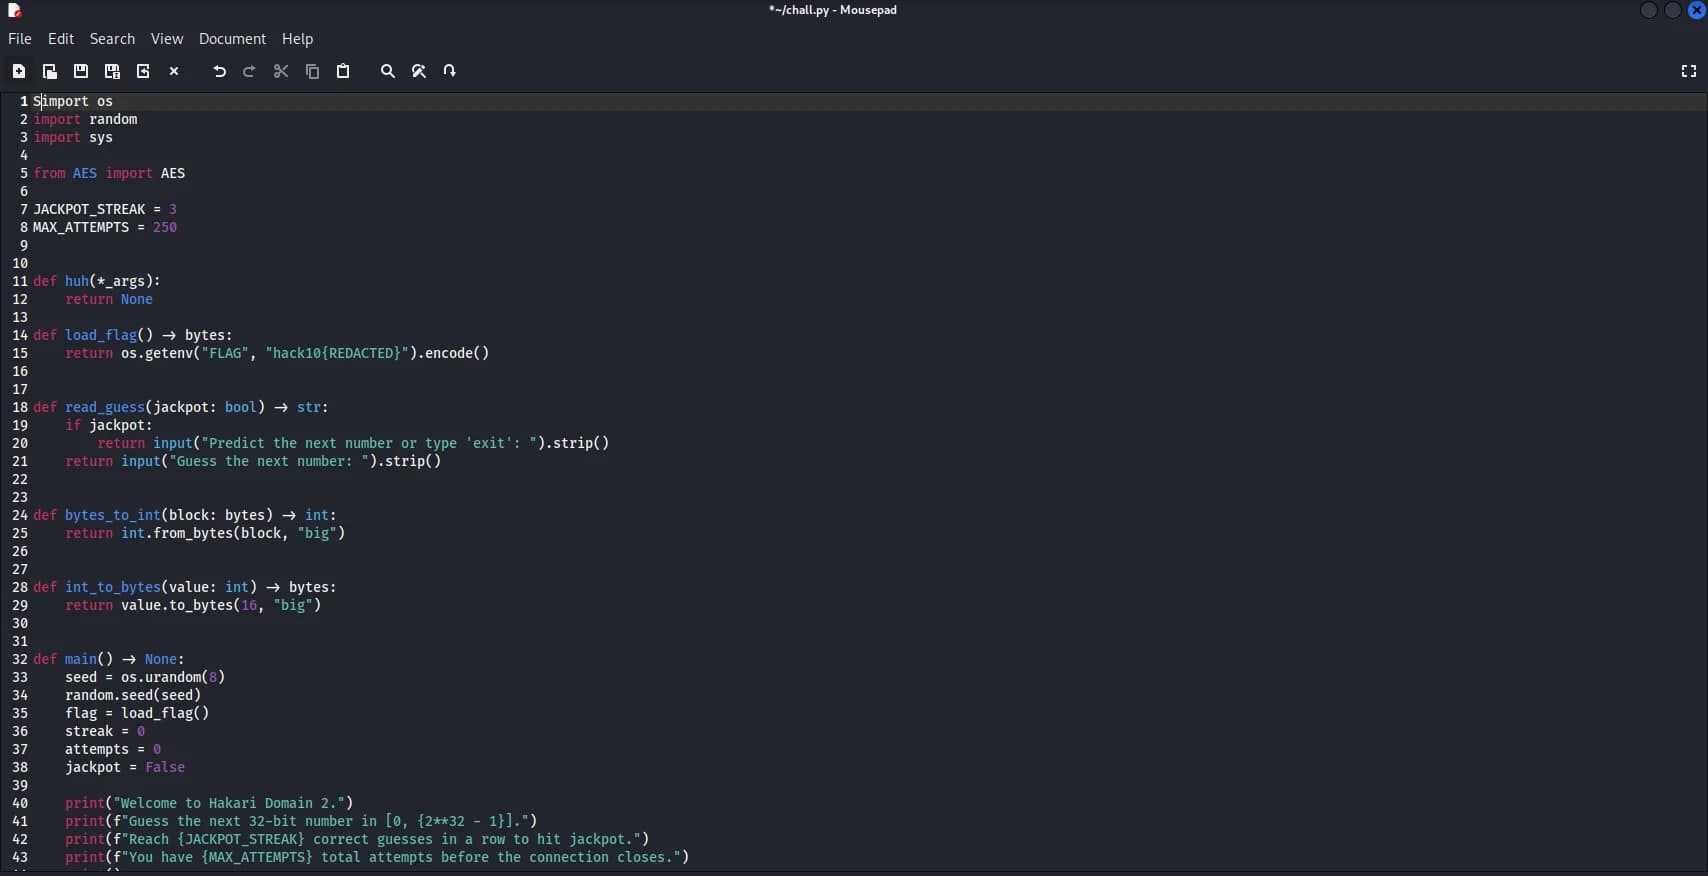Image resolution: width=1708 pixels, height=876 pixels.
Task: Minimize the Mousepad window
Action: (x=1649, y=10)
